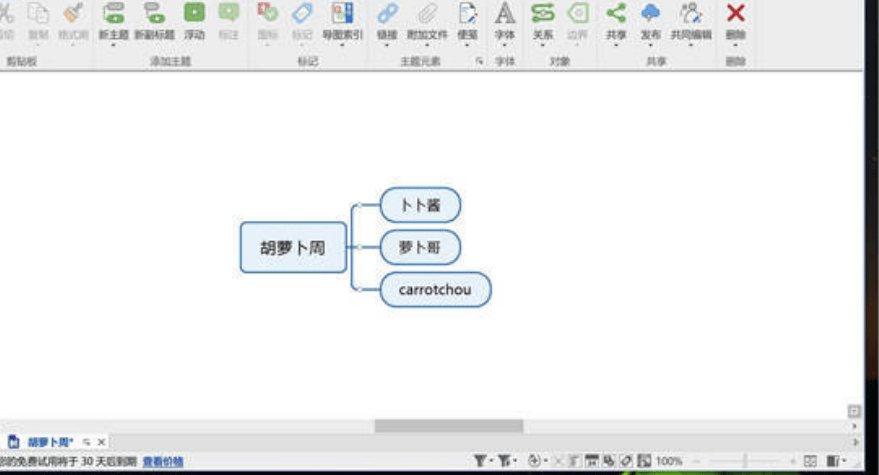
Task: Click the red Delete (删除) X icon
Action: (735, 12)
